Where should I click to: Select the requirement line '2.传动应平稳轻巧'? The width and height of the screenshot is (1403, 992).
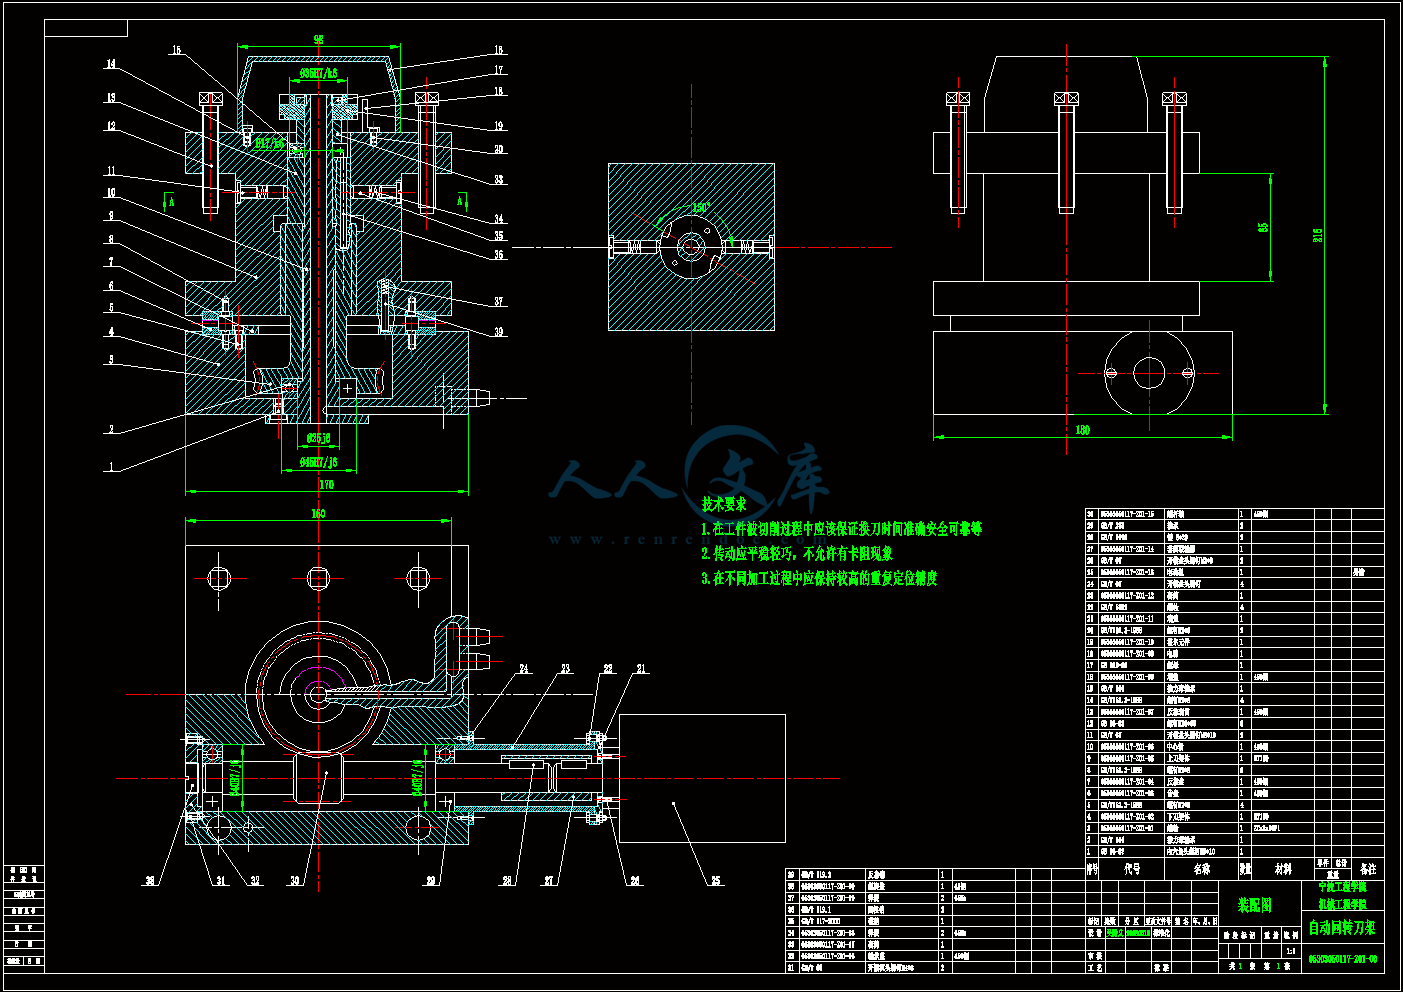coord(797,554)
